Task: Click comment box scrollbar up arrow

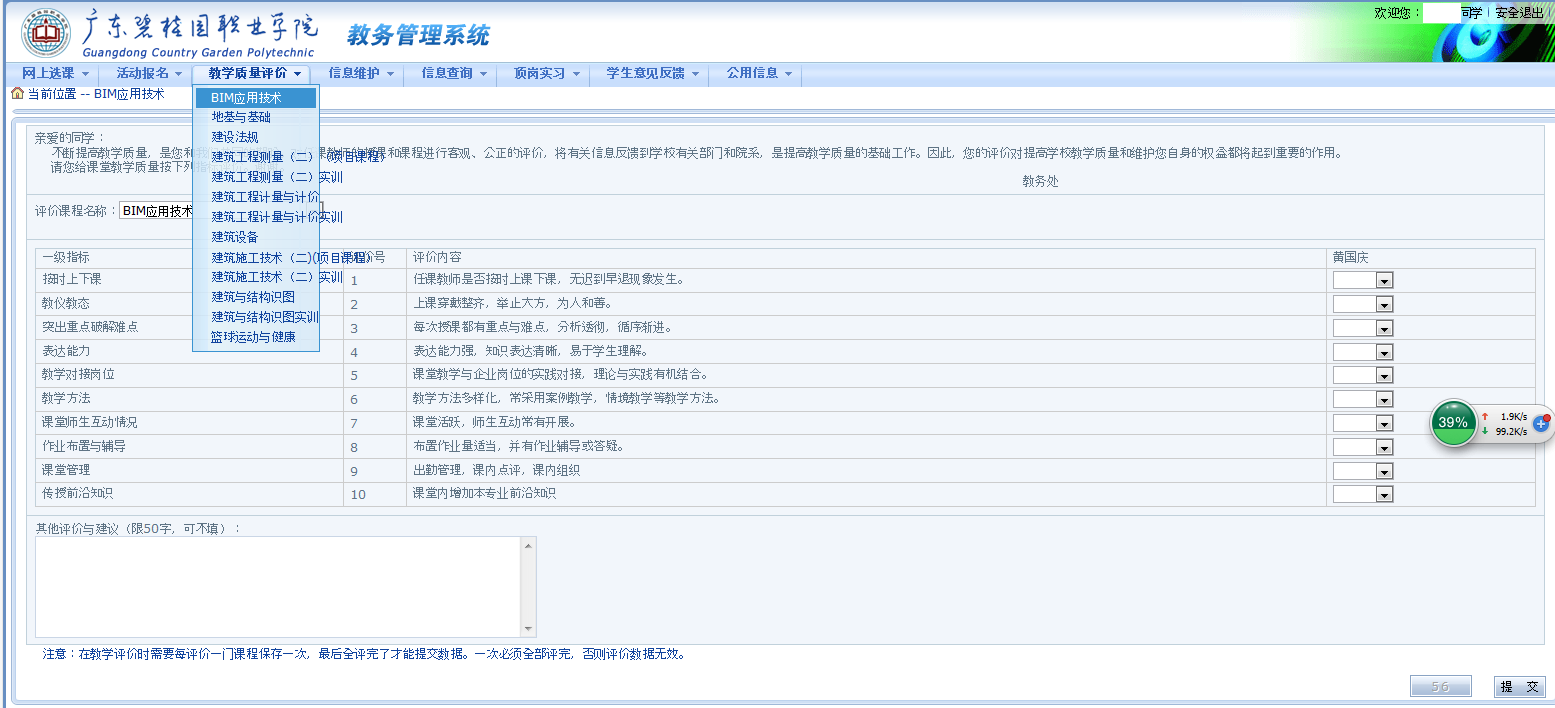Action: [529, 545]
